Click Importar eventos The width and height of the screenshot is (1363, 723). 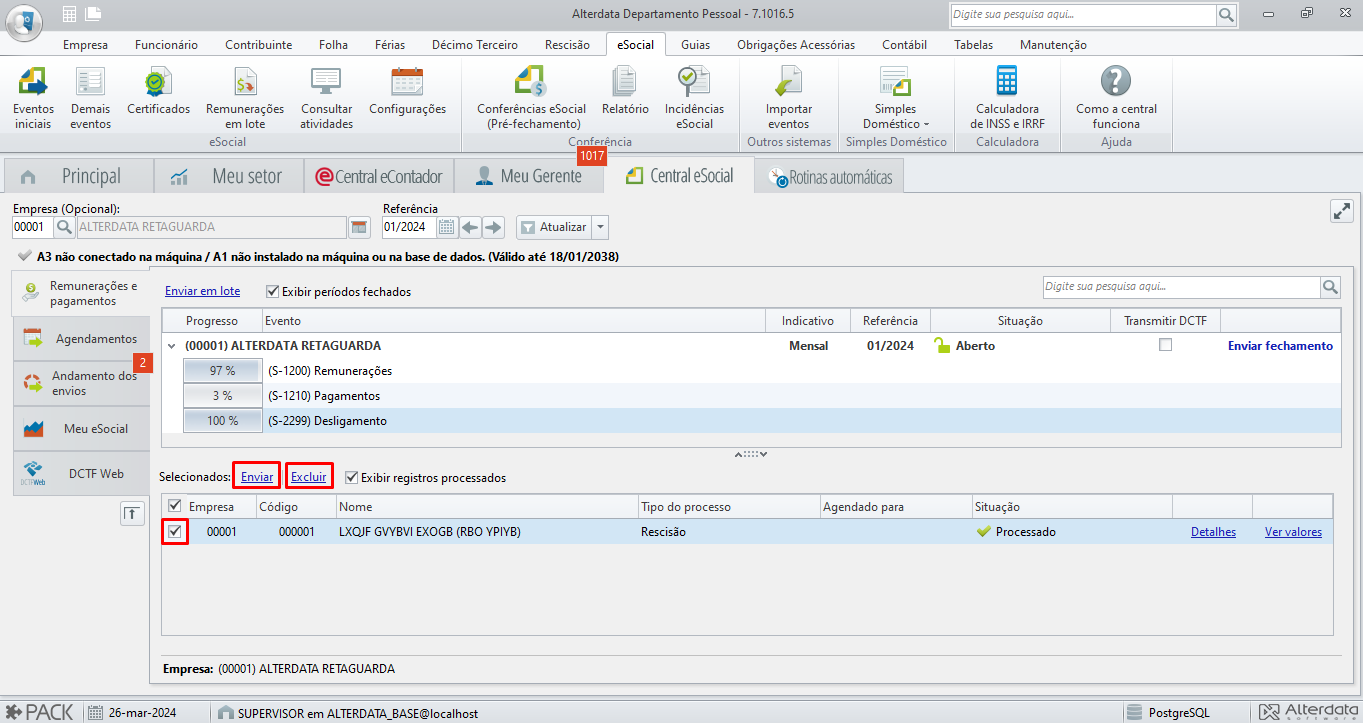click(x=789, y=97)
